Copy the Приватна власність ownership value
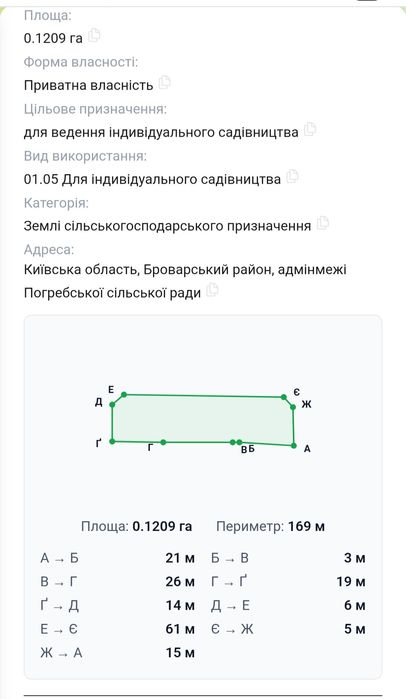 pos(164,82)
